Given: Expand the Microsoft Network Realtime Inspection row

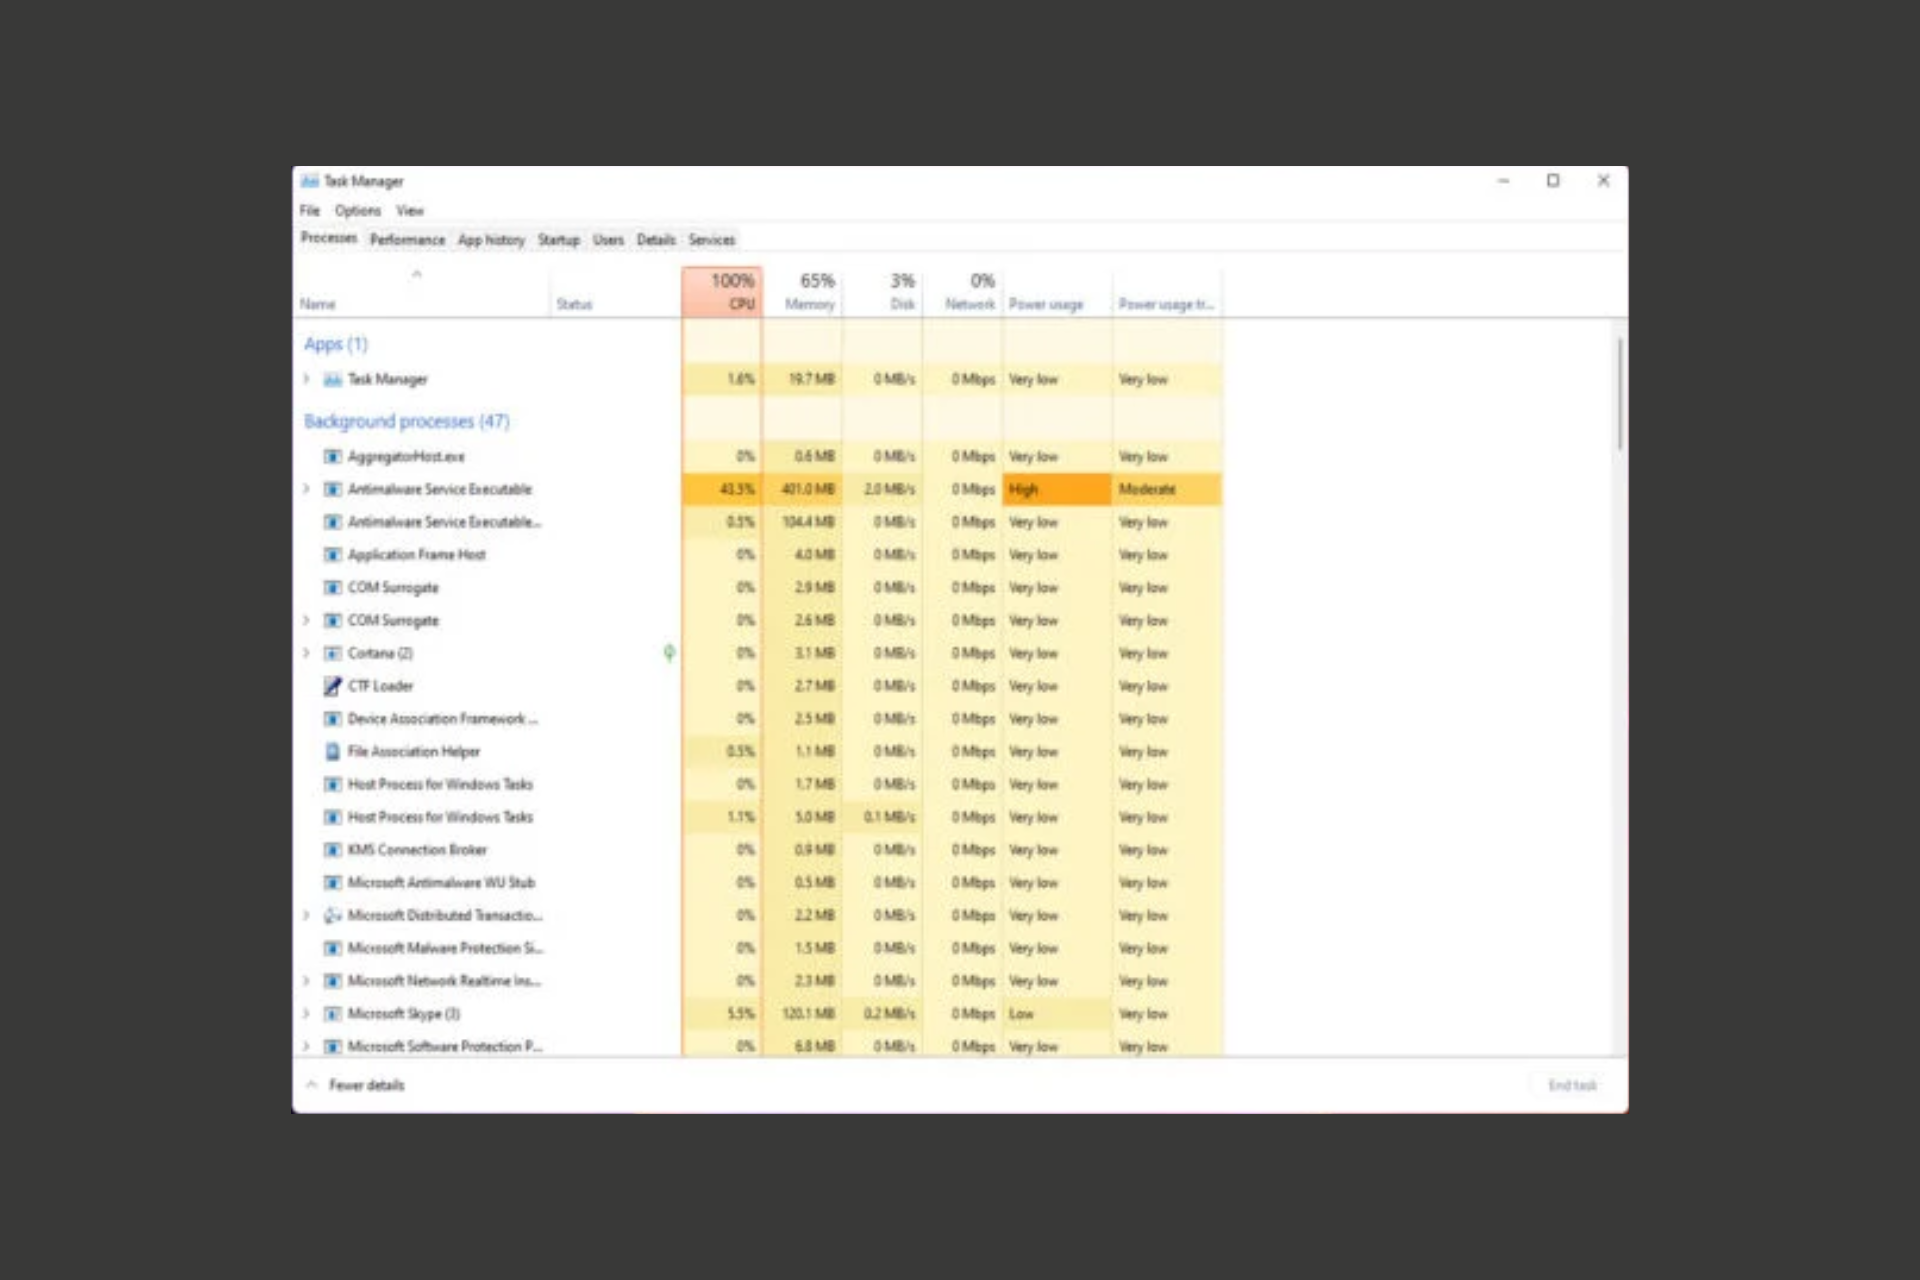Looking at the screenshot, I should click(307, 981).
